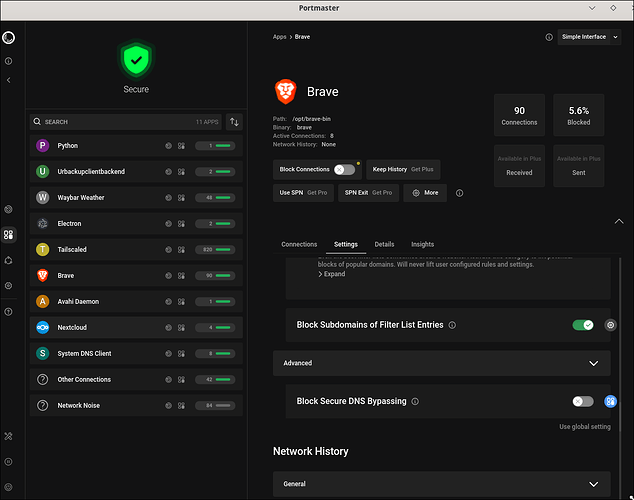Click the settings icon in Network Noise row

pos(182,405)
